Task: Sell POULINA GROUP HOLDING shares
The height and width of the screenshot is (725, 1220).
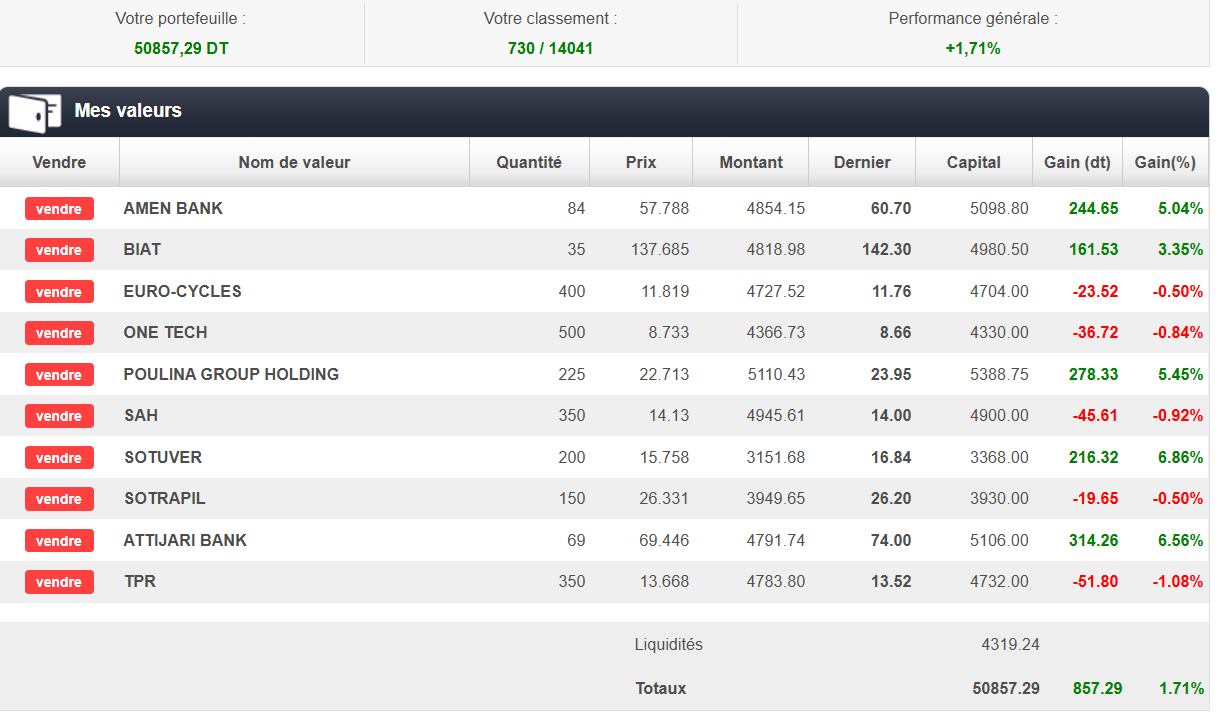Action: tap(59, 375)
